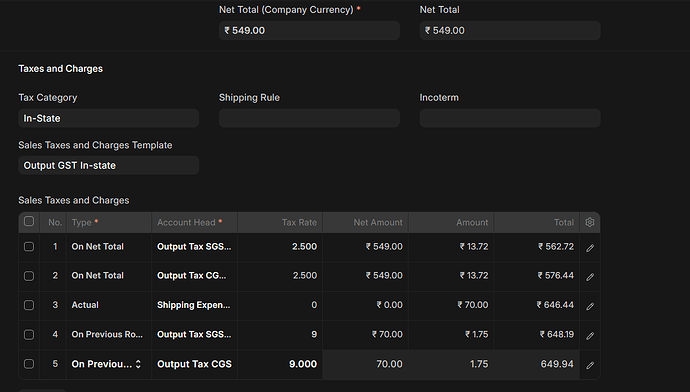Open table column settings gear icon
The height and width of the screenshot is (392, 690).
[590, 222]
